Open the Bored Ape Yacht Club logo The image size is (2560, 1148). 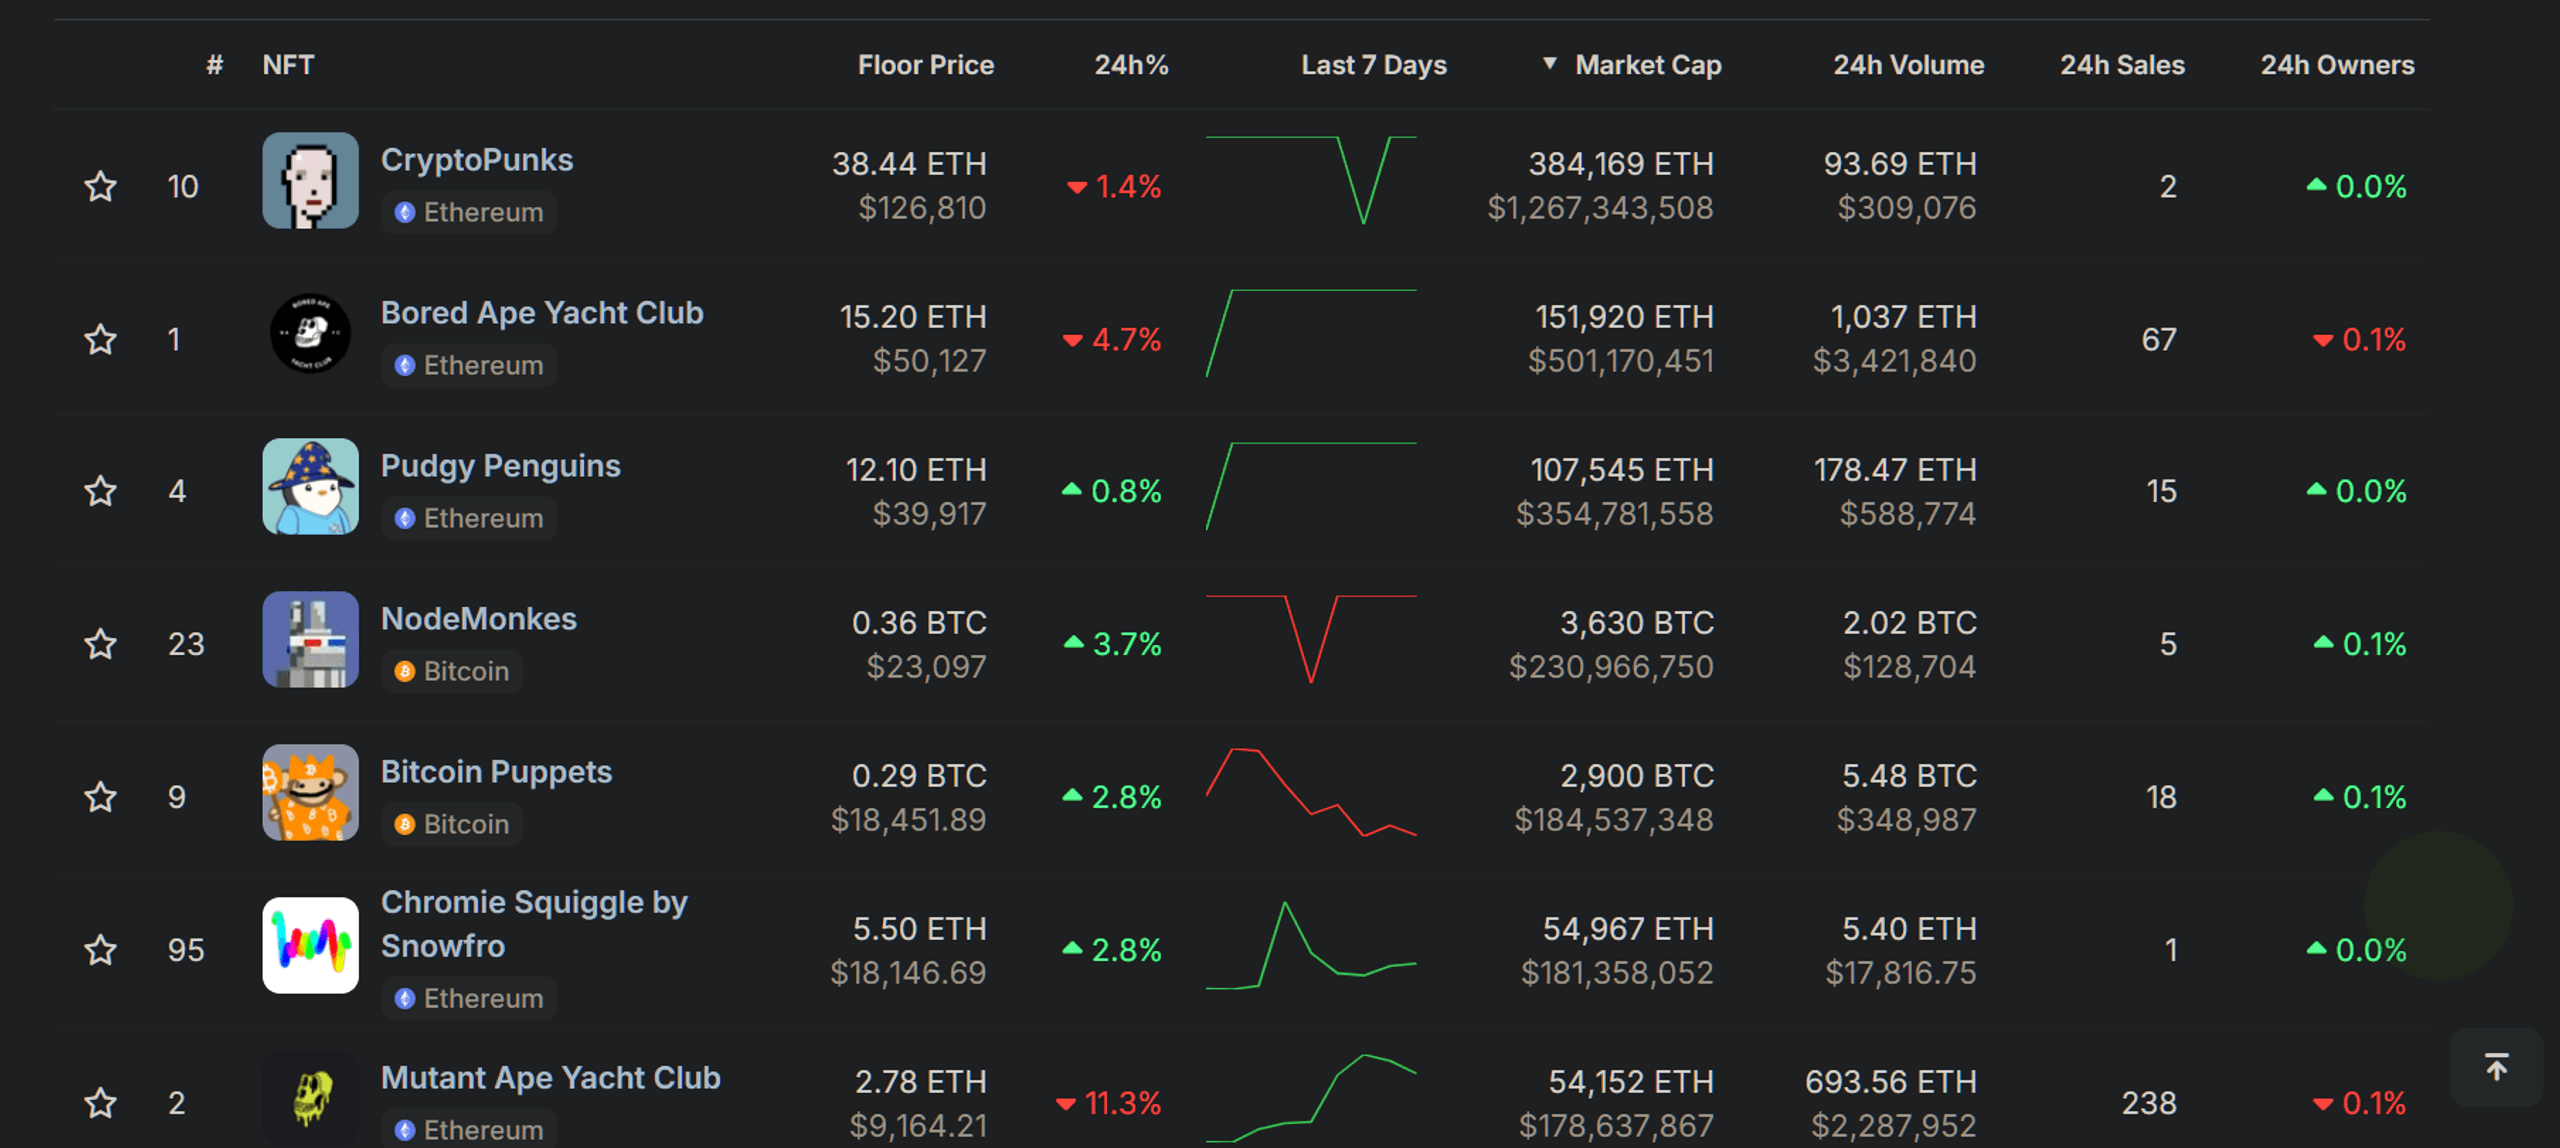click(310, 333)
